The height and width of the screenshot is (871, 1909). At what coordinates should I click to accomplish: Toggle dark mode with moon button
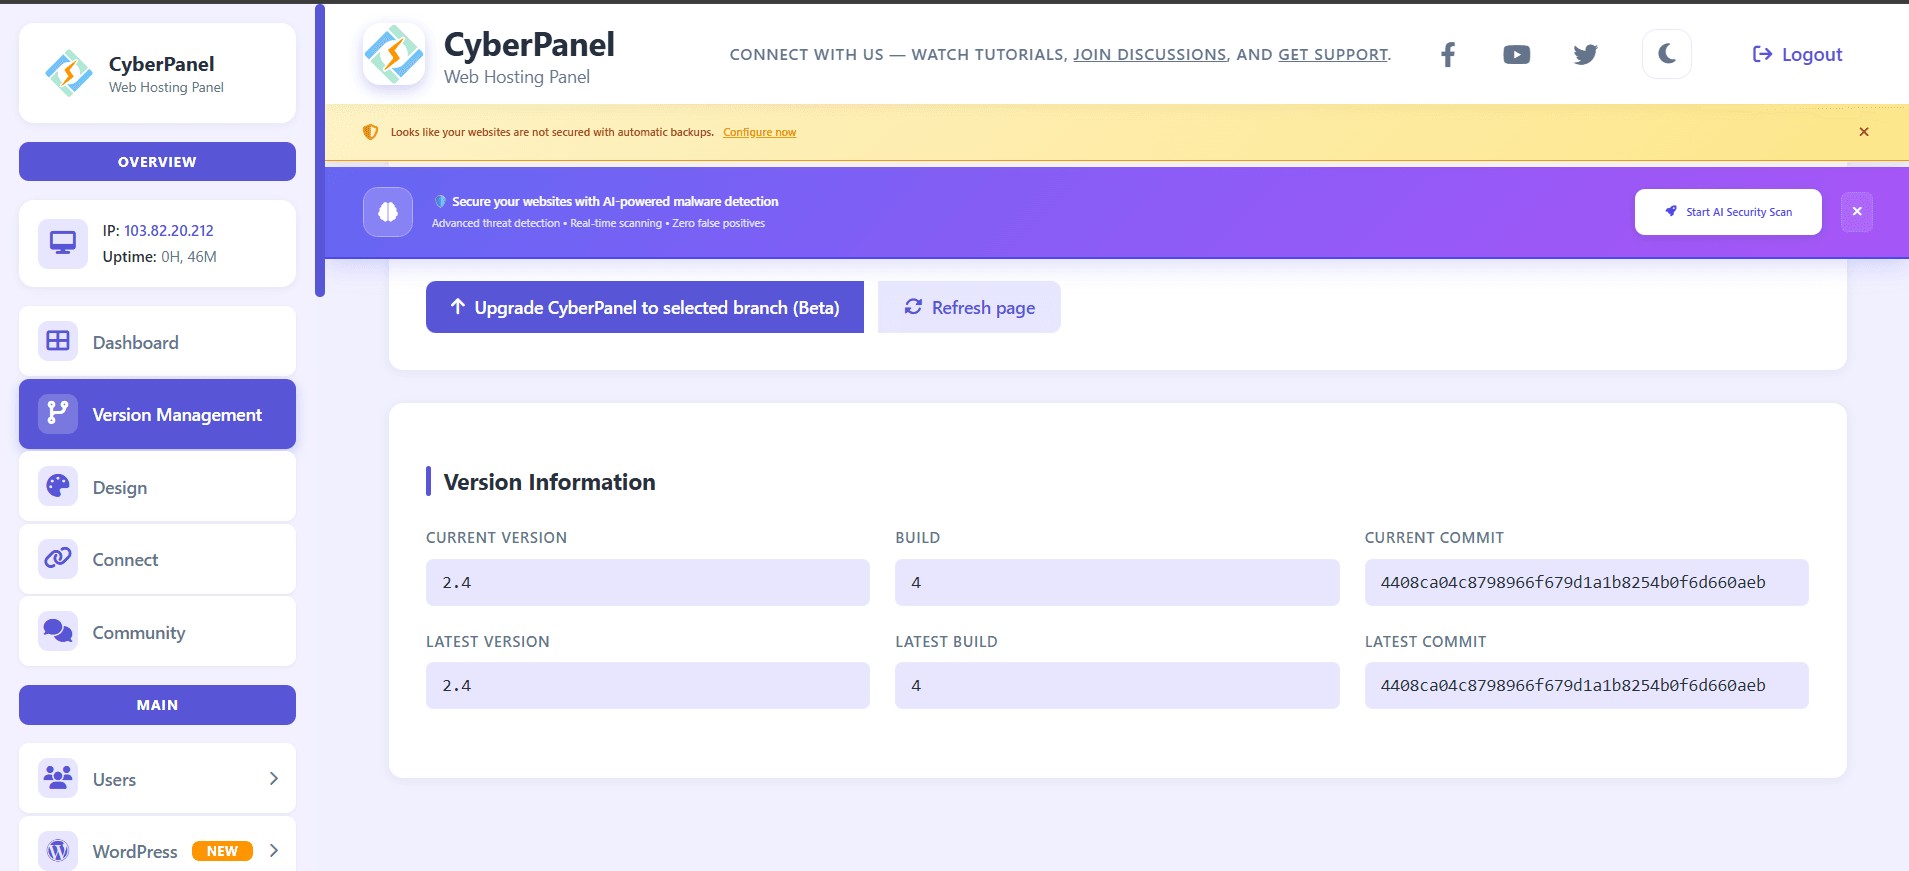point(1666,54)
